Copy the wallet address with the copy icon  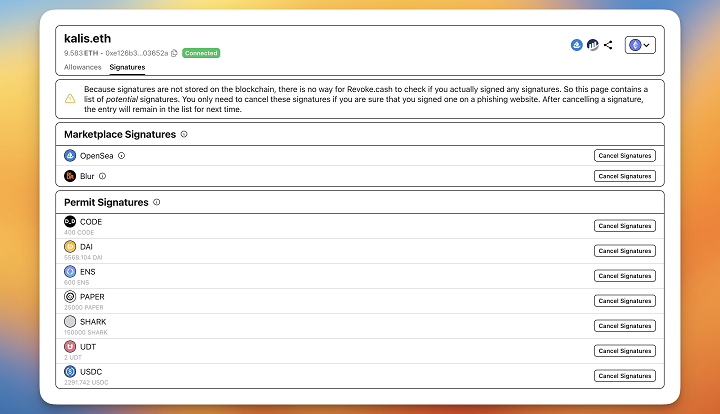(x=174, y=53)
